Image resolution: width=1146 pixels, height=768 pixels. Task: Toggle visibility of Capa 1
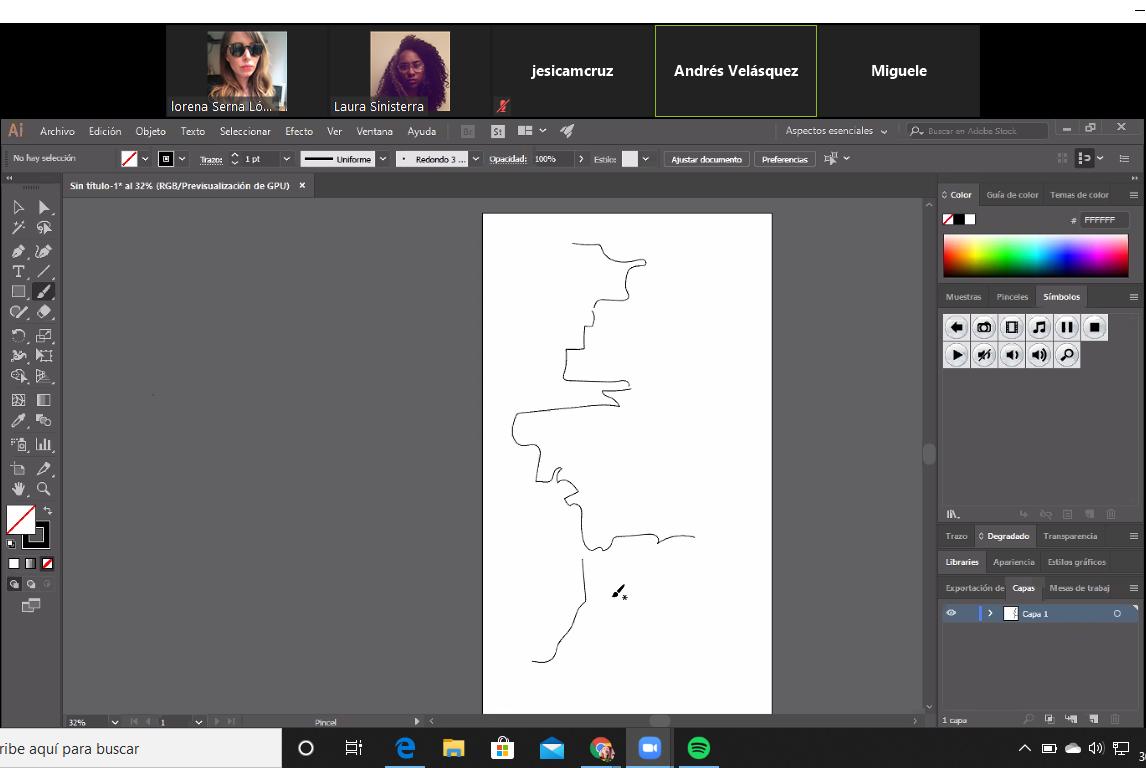pos(951,613)
